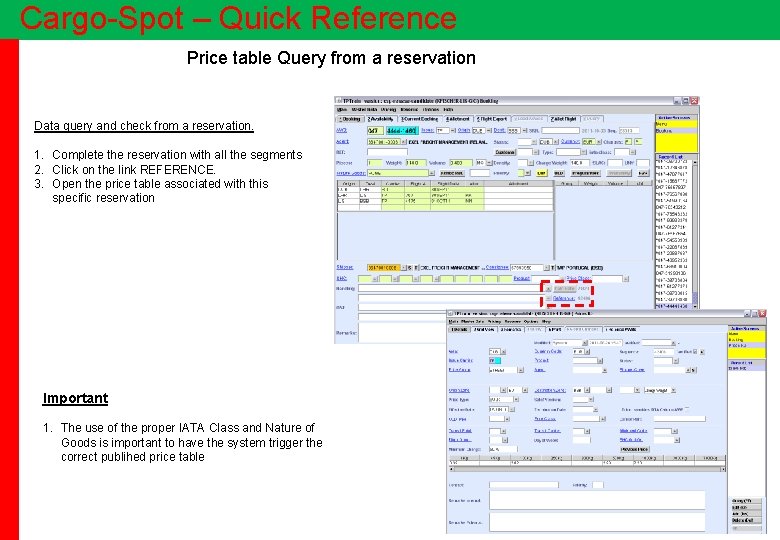Expand the Shipper code dropdown arrow
This screenshot has height=540, width=780.
[404, 268]
